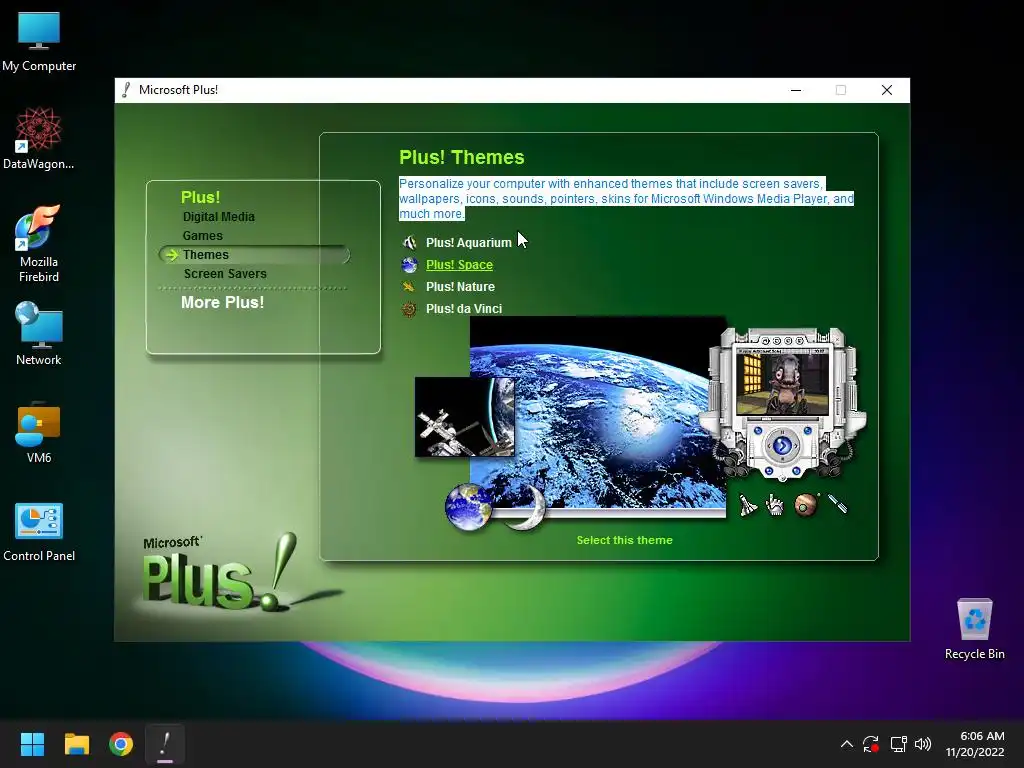Image resolution: width=1024 pixels, height=768 pixels.
Task: Launch Mozilla Firebird from desktop
Action: point(39,244)
